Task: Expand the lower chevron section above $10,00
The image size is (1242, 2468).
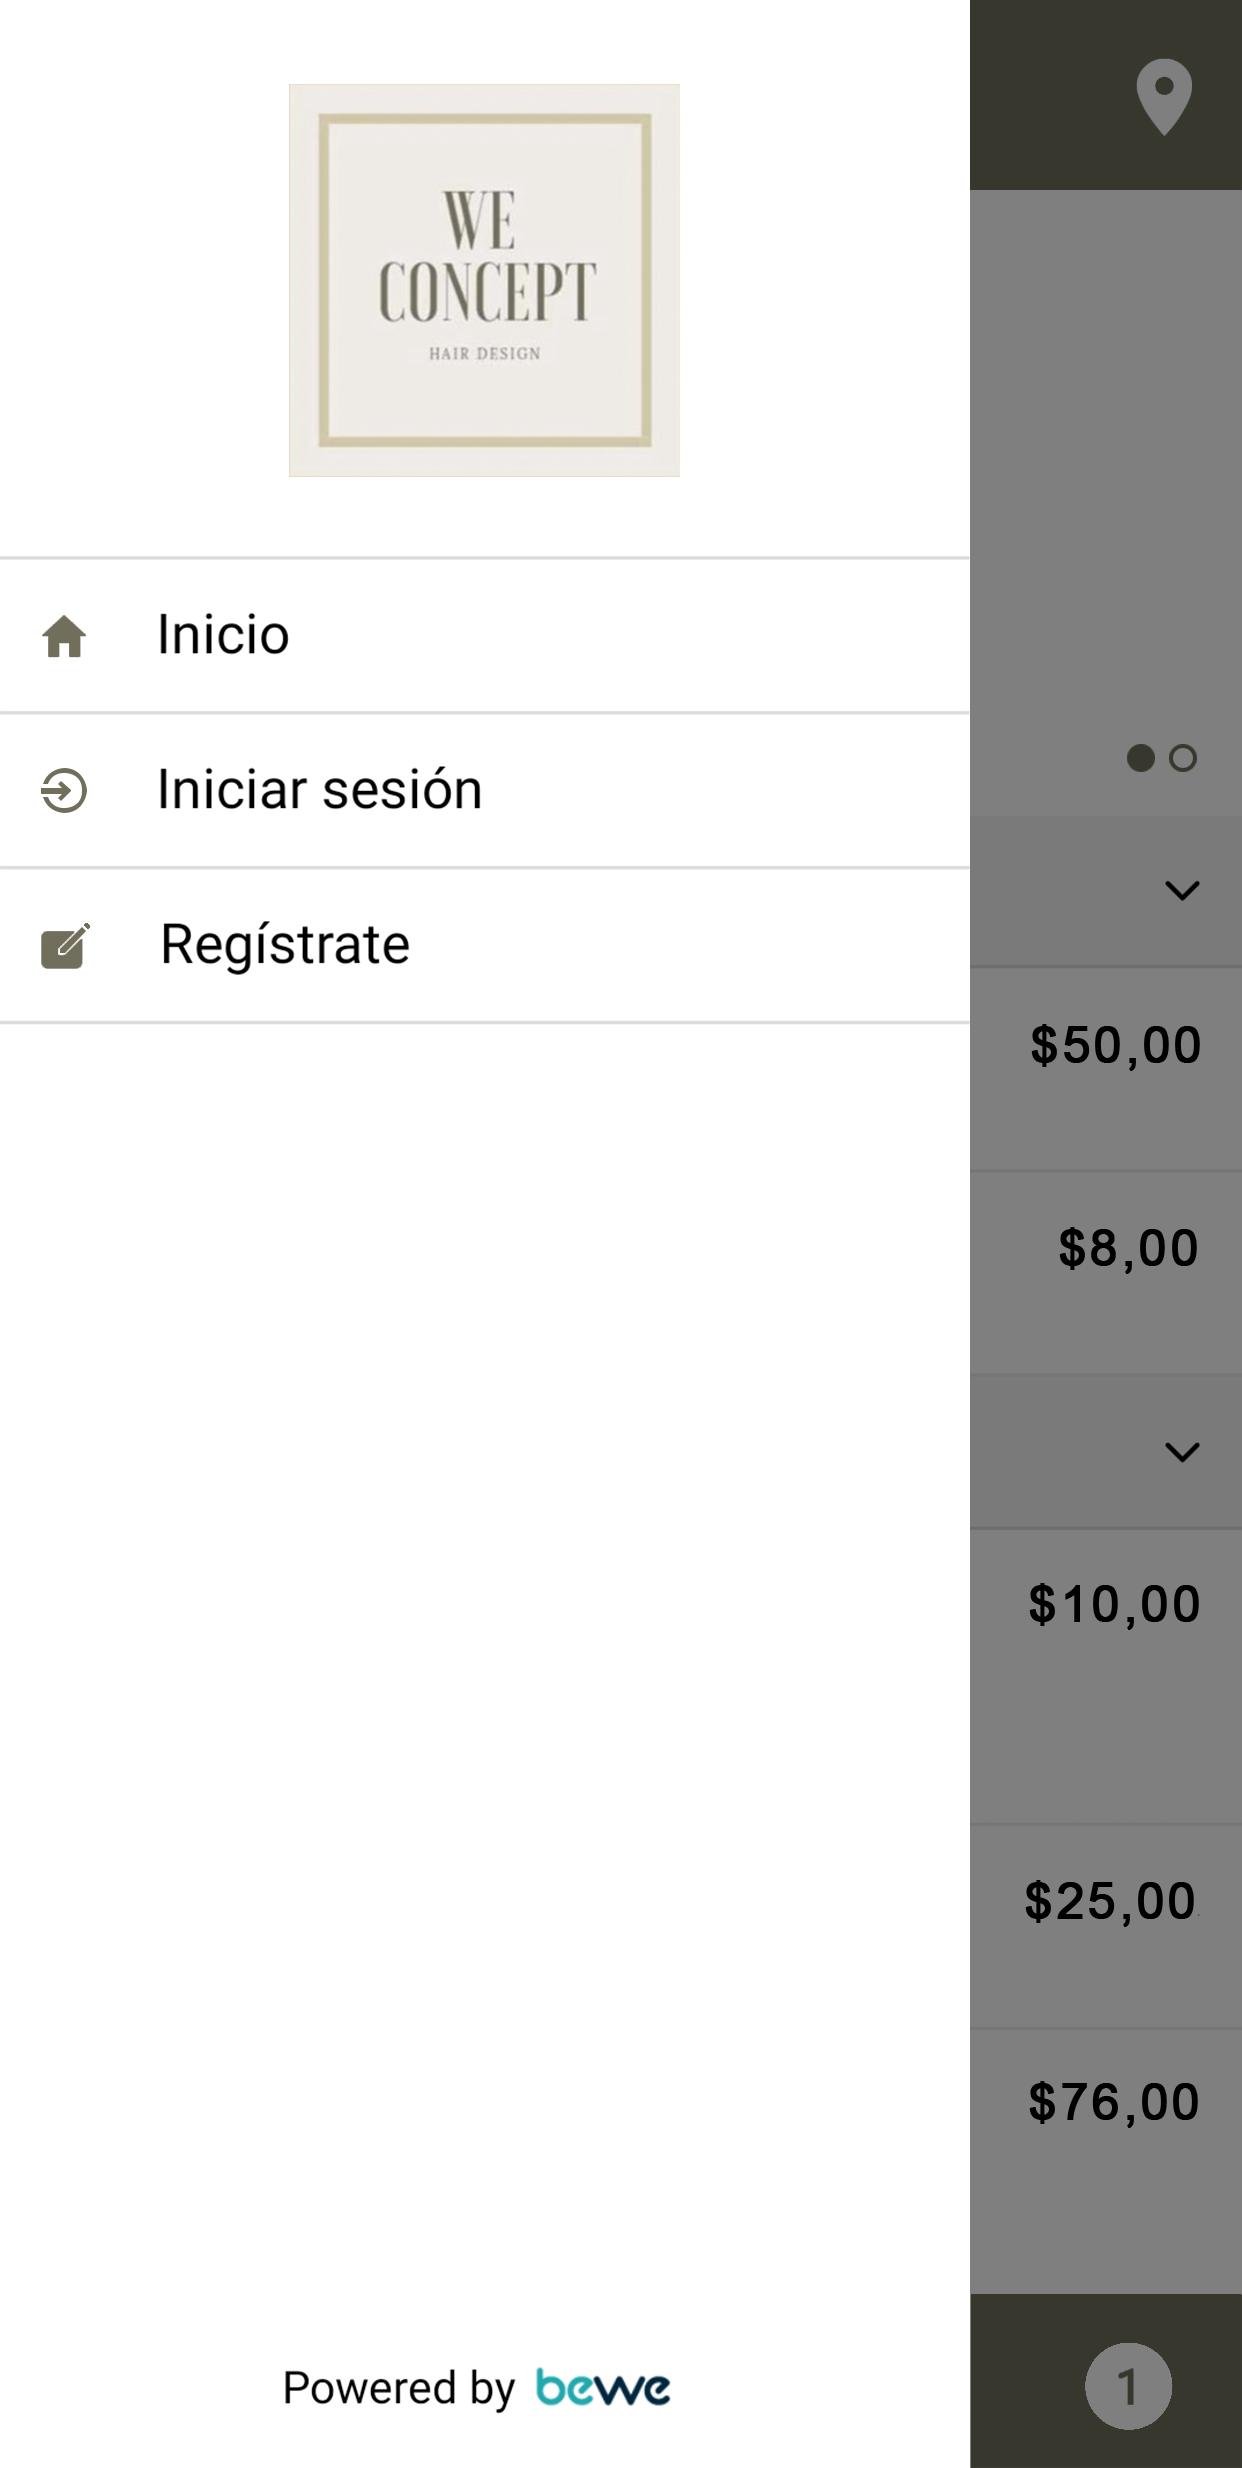Action: [x=1106, y=1452]
